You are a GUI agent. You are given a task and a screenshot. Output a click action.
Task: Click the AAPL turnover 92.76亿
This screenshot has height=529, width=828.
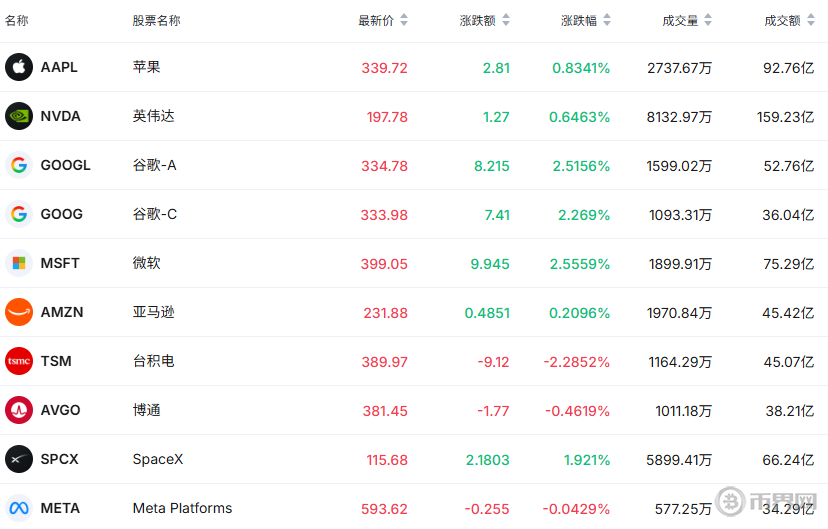click(788, 68)
